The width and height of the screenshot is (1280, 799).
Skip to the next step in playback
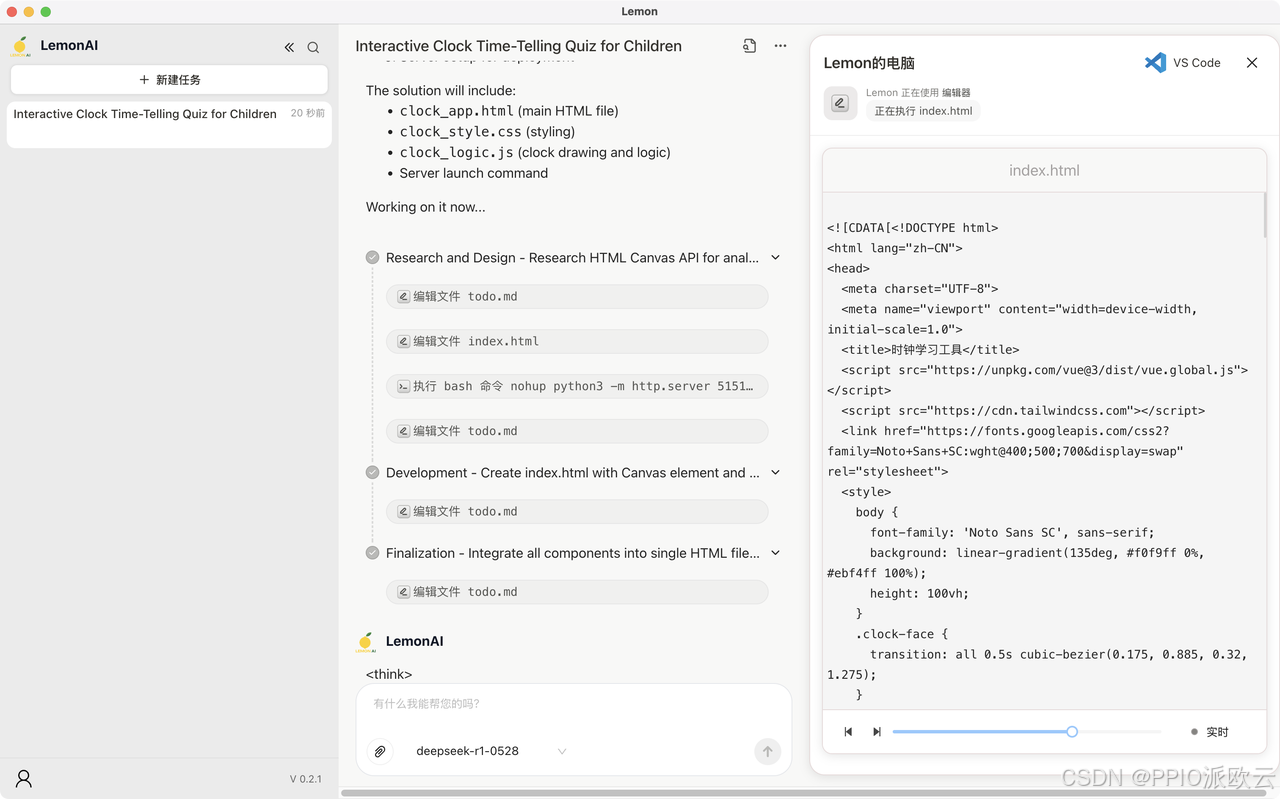[x=877, y=732]
